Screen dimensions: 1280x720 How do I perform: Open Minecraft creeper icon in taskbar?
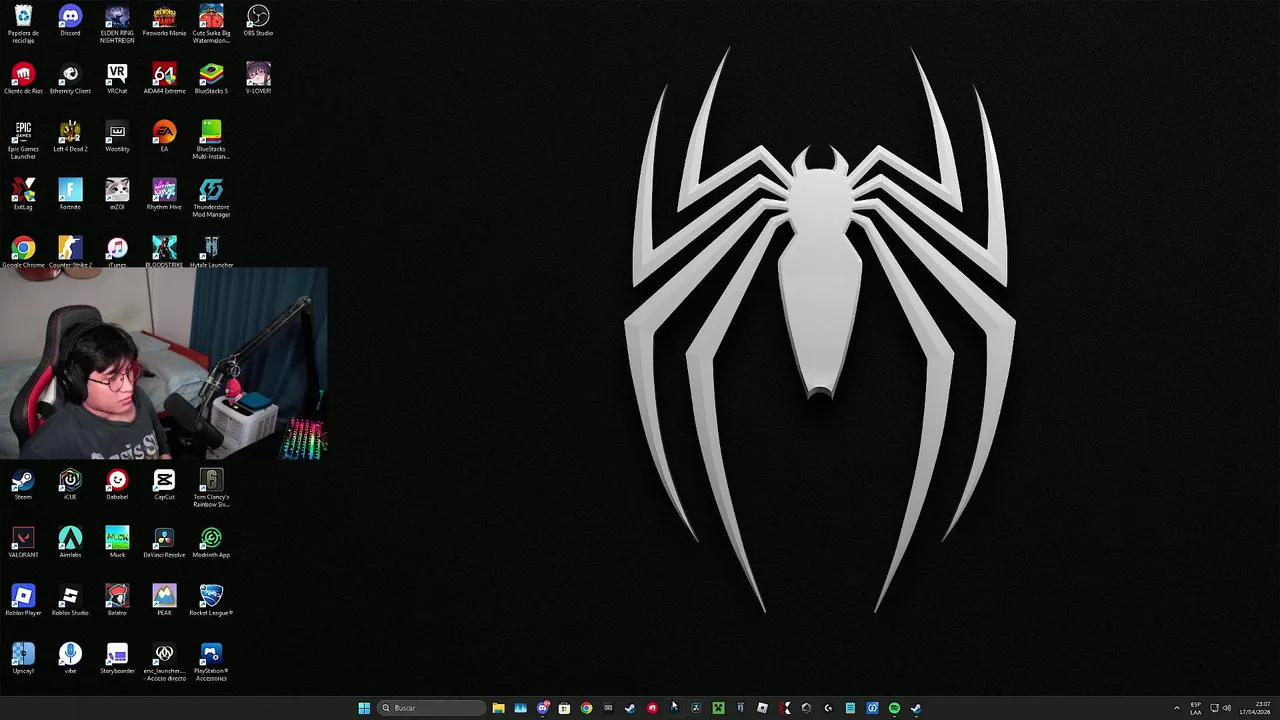[718, 708]
